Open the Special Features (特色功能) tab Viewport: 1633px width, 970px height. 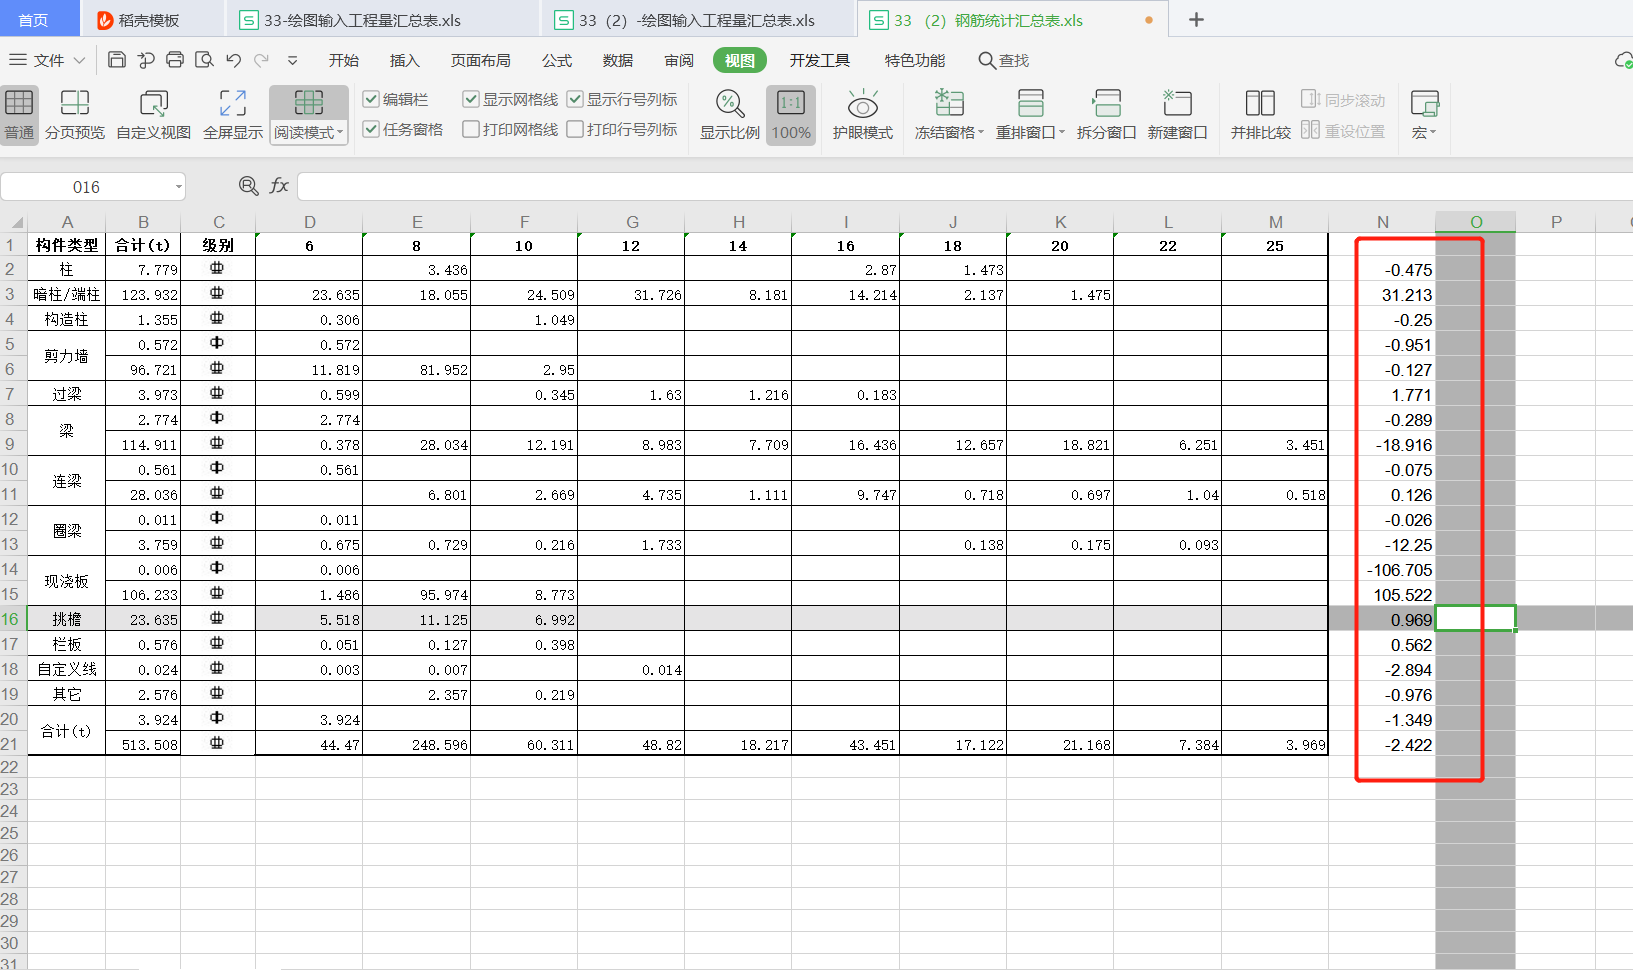pyautogui.click(x=915, y=61)
